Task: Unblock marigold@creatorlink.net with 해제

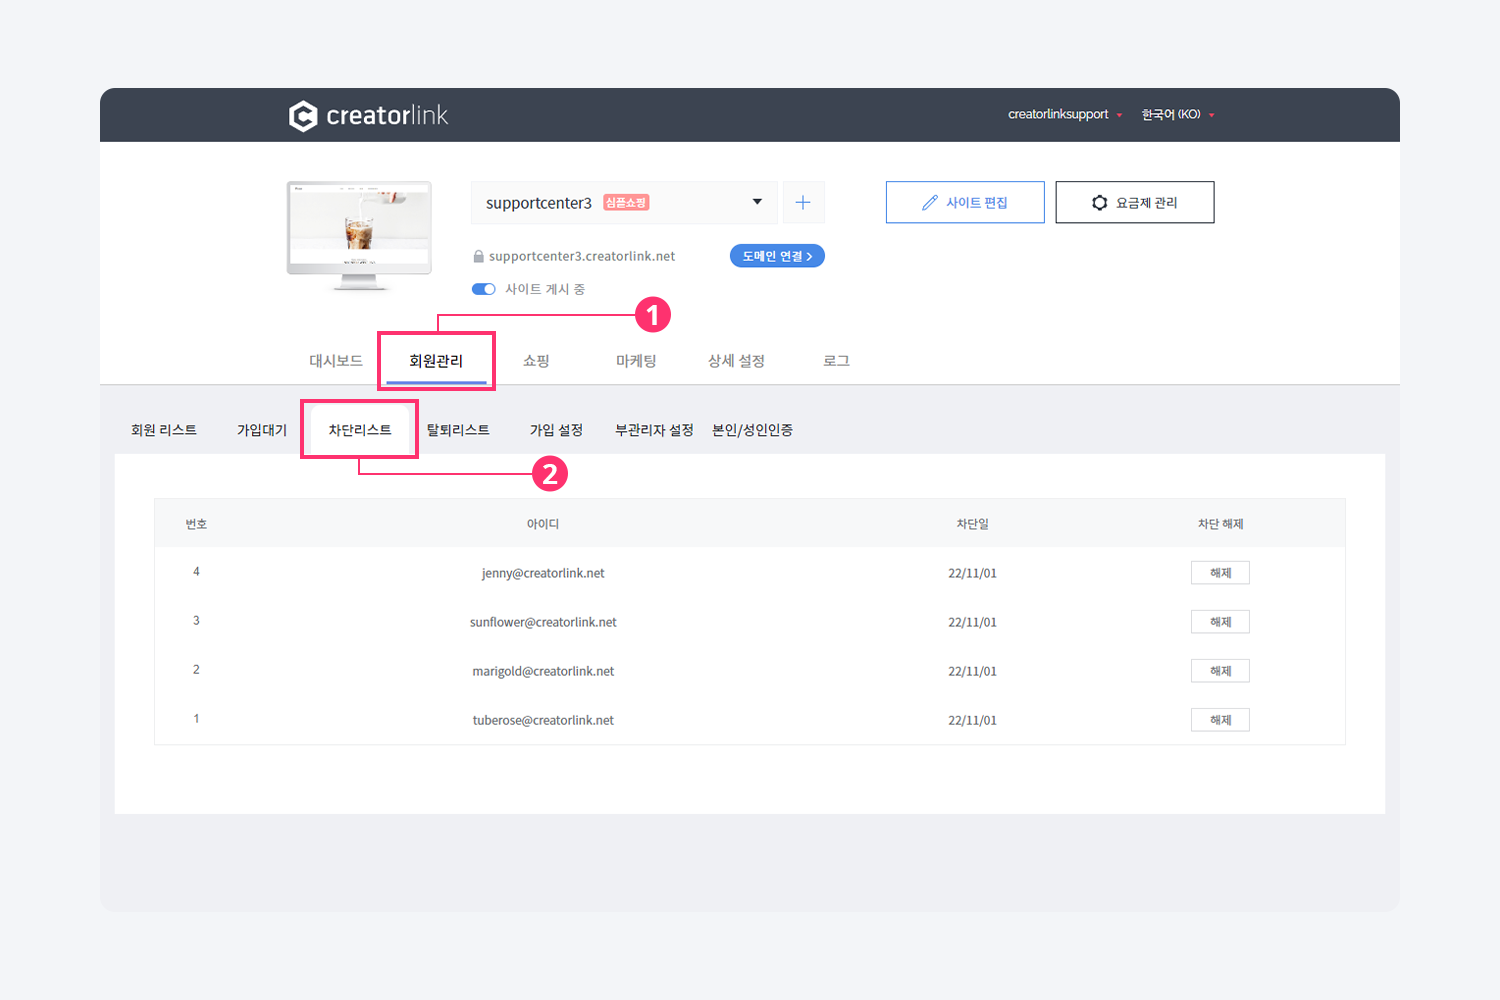Action: (1220, 671)
